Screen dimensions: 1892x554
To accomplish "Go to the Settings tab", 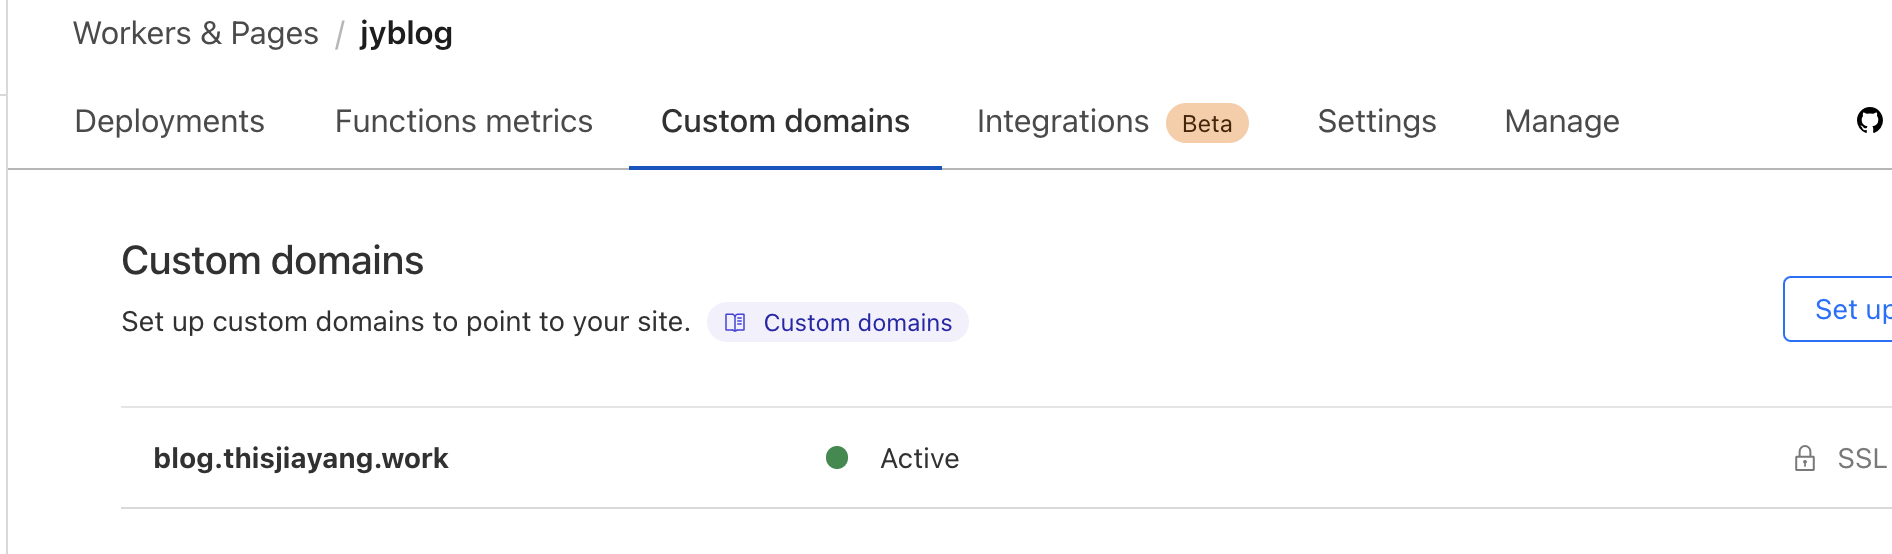I will (x=1376, y=121).
